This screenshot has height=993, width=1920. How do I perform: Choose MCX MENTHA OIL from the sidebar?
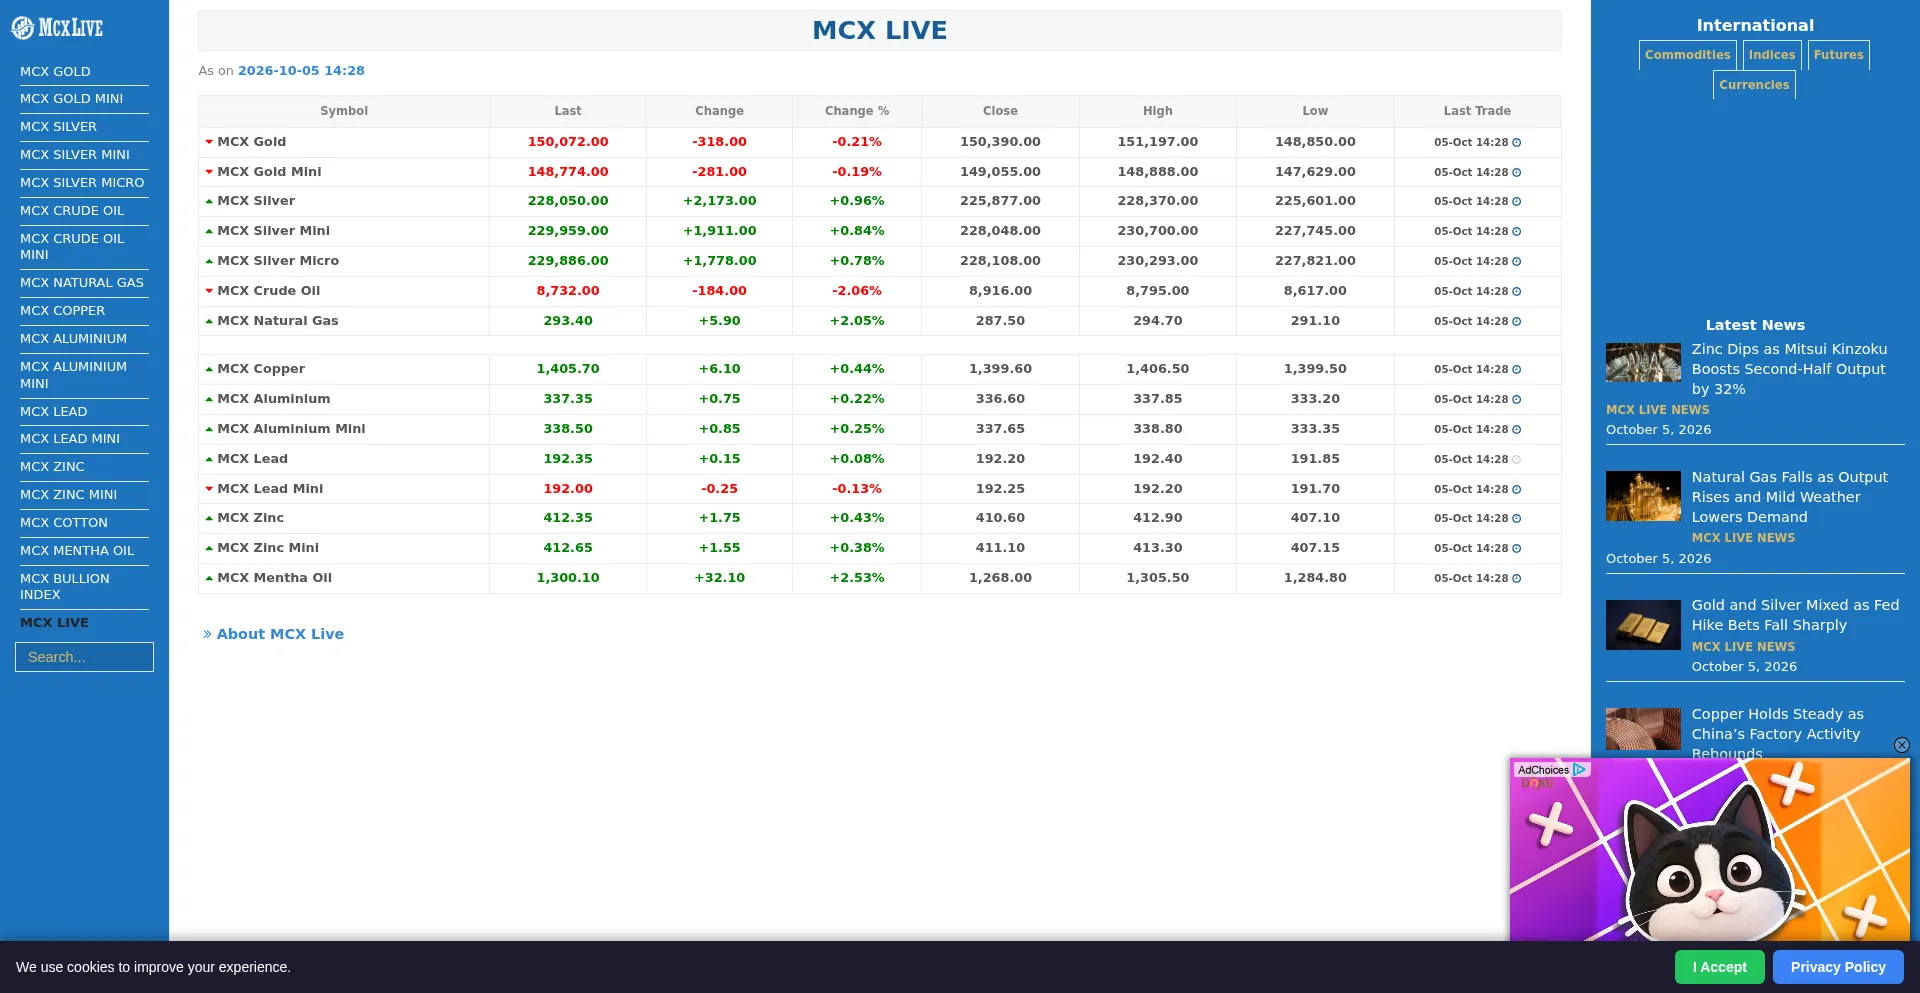[77, 551]
